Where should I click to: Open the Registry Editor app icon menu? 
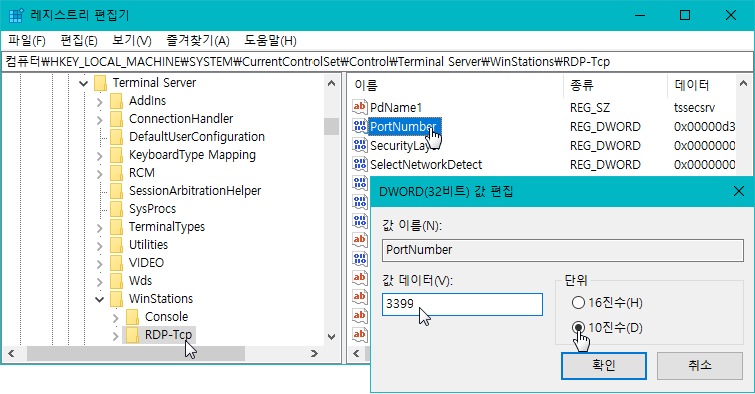(15, 15)
